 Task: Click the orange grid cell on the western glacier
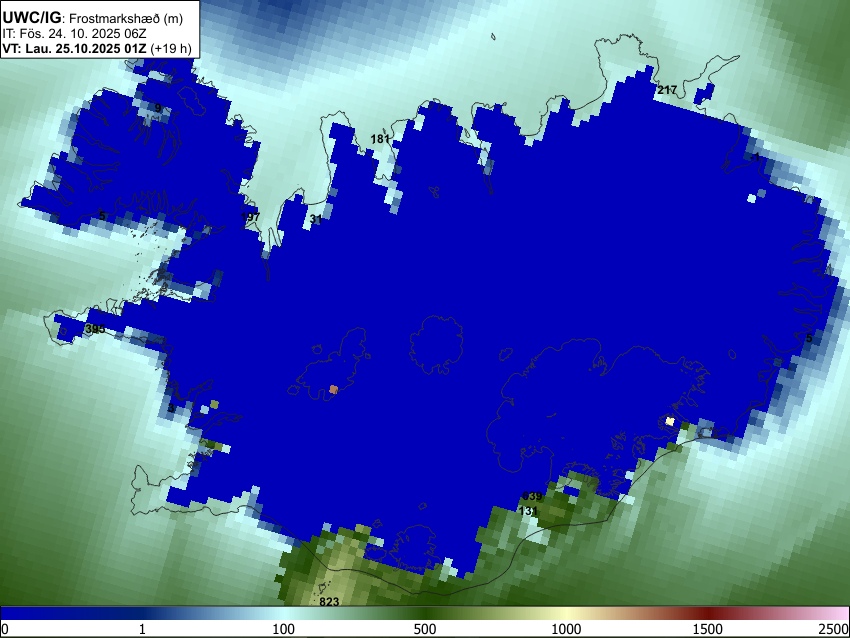(x=333, y=389)
